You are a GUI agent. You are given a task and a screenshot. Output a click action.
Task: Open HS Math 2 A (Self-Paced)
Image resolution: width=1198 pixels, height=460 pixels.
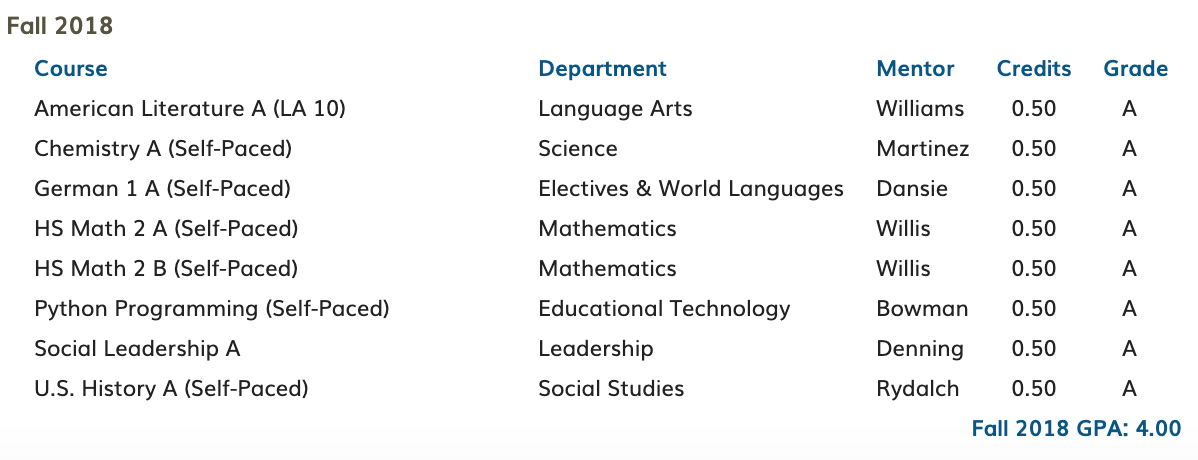pyautogui.click(x=166, y=228)
